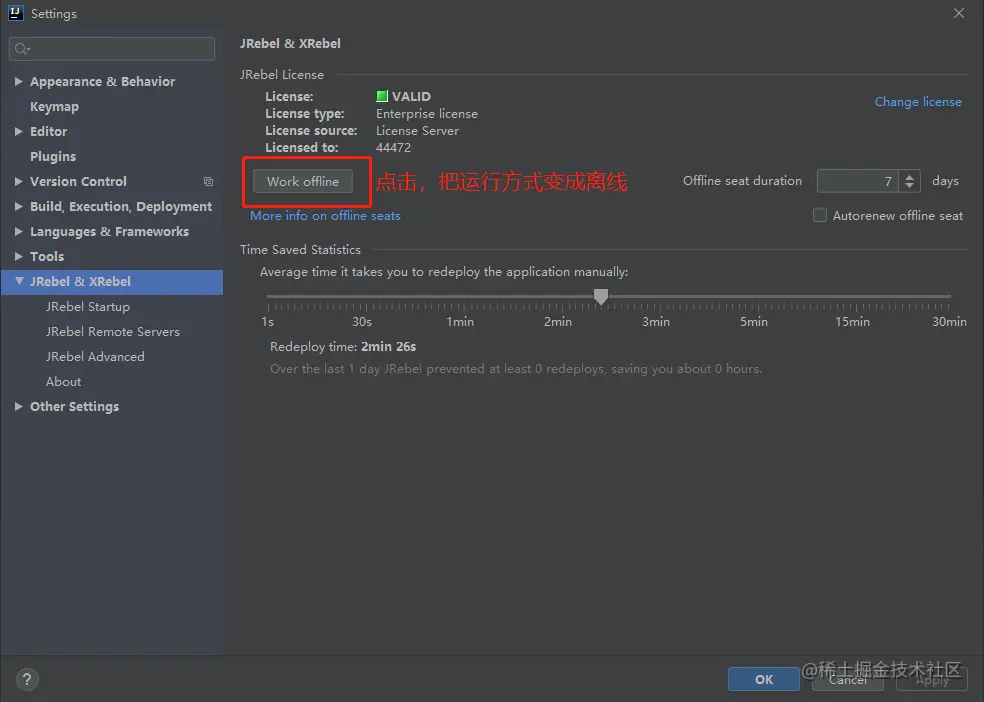This screenshot has width=984, height=702.
Task: Open the JRebel About page
Action: [x=63, y=381]
